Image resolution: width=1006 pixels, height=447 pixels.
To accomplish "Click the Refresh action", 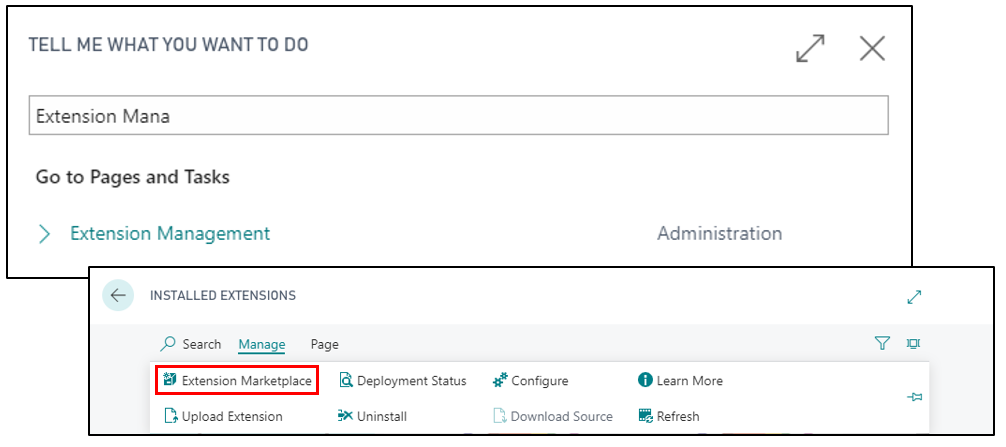I will click(669, 416).
